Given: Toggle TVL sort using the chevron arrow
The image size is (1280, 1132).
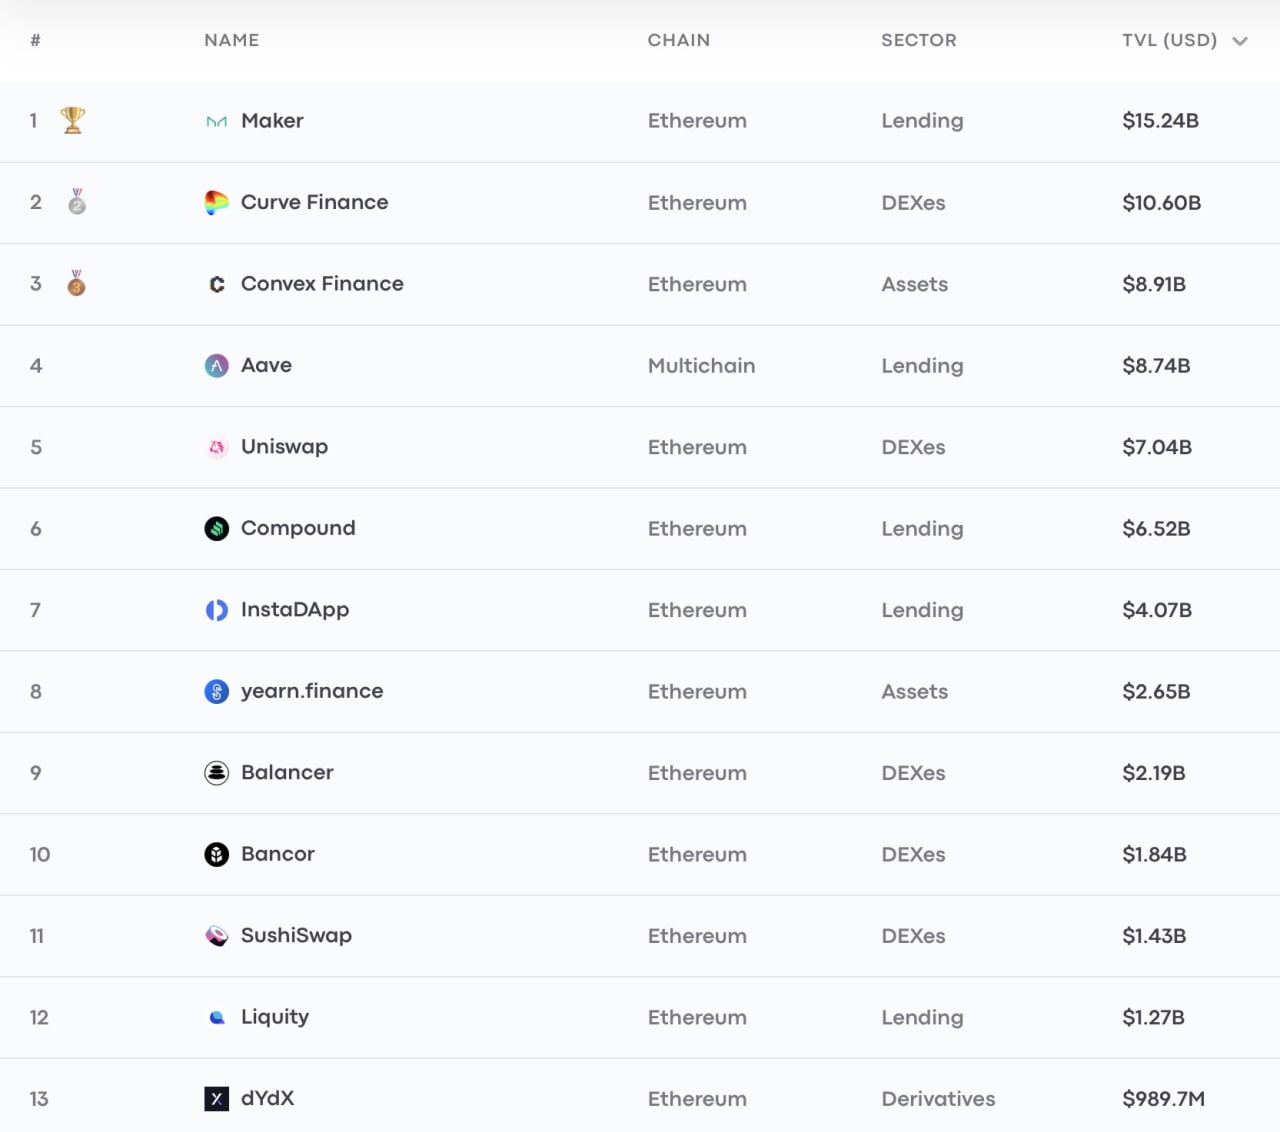Looking at the screenshot, I should click(x=1240, y=41).
